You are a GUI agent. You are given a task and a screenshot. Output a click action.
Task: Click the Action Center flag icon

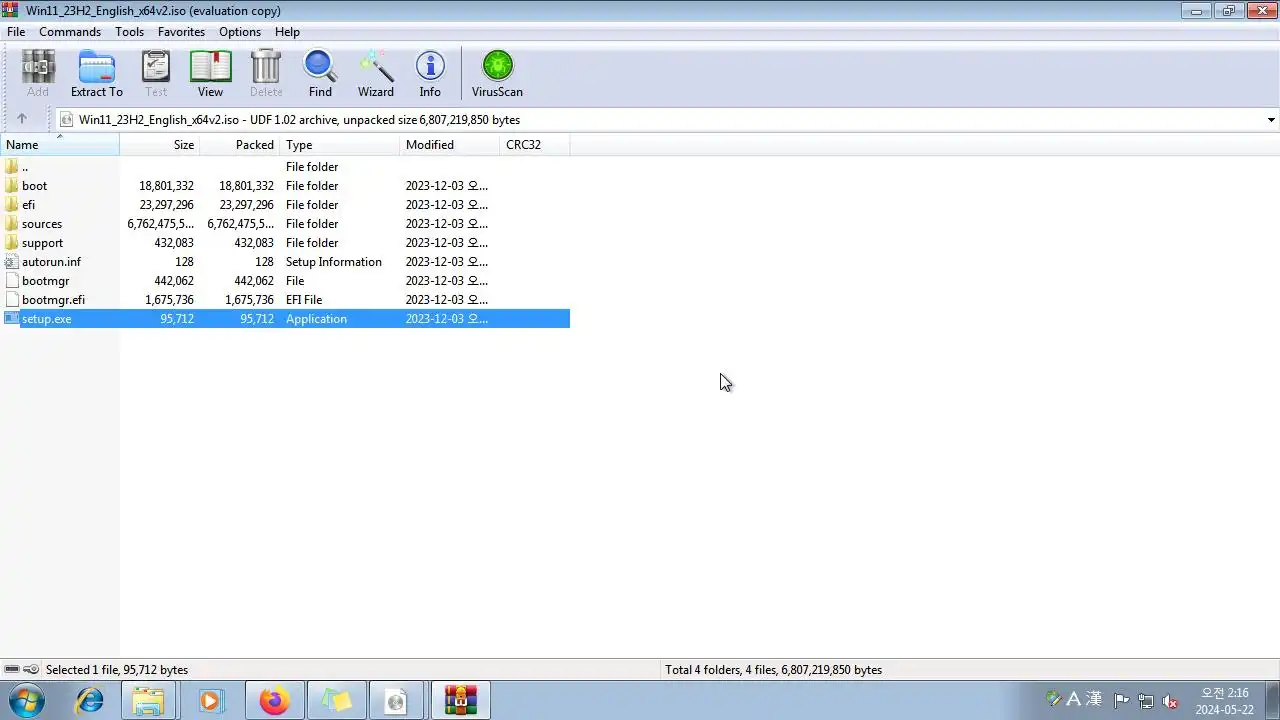click(1122, 701)
